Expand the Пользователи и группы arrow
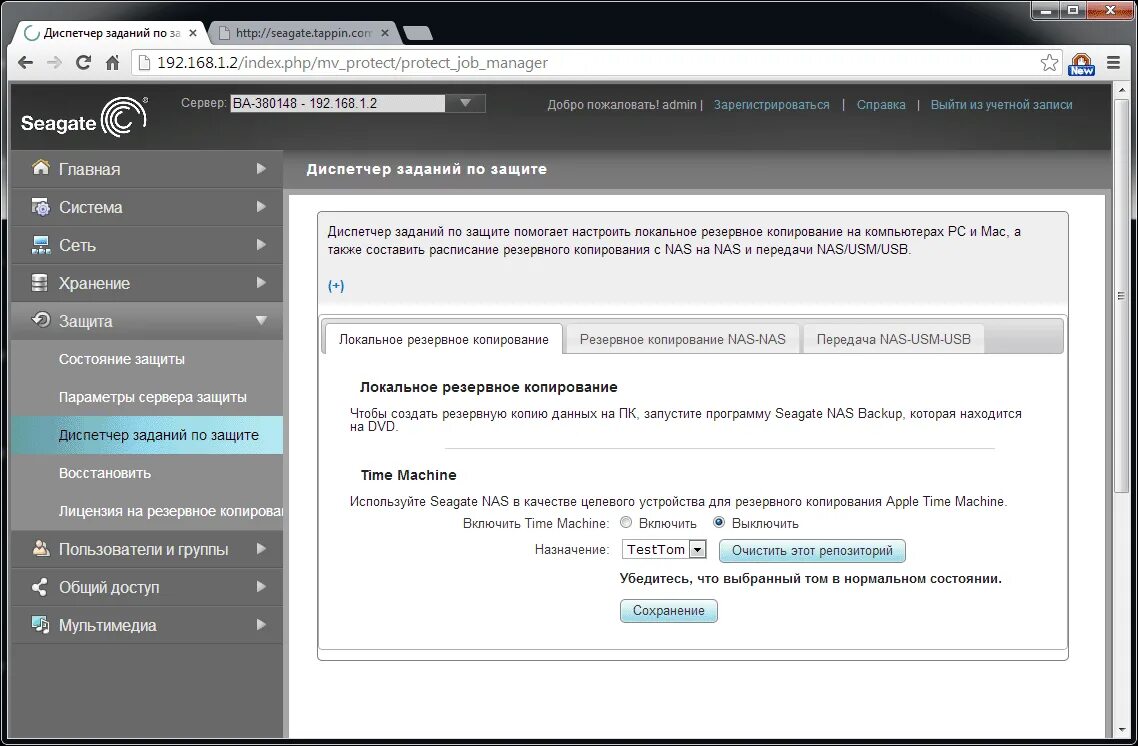Viewport: 1138px width, 746px height. tap(261, 549)
